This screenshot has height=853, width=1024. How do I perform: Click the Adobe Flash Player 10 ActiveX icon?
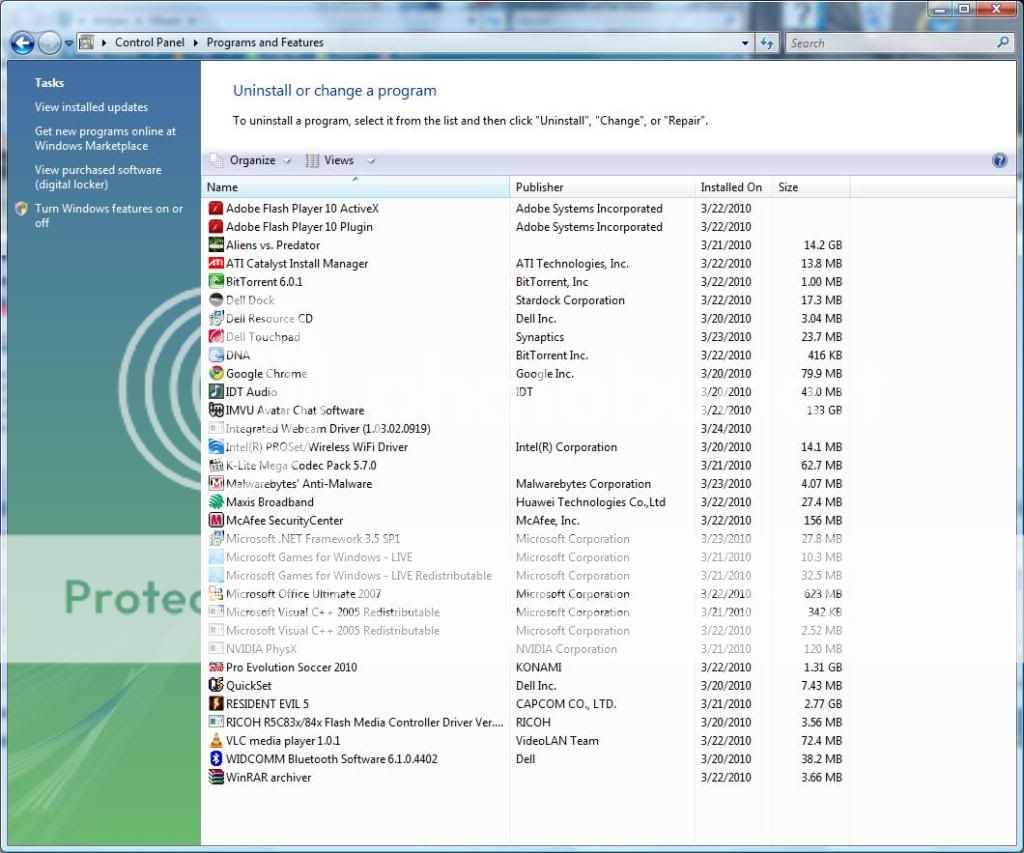tap(216, 208)
